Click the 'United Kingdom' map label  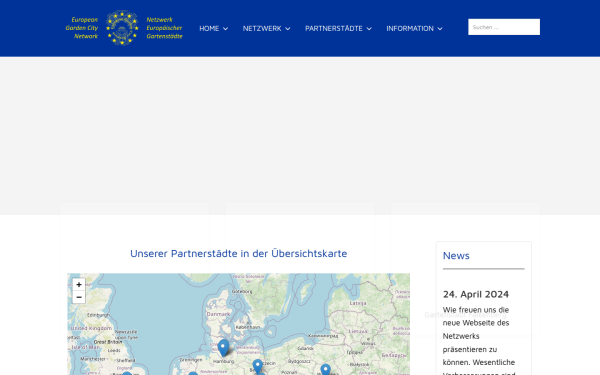[91, 328]
